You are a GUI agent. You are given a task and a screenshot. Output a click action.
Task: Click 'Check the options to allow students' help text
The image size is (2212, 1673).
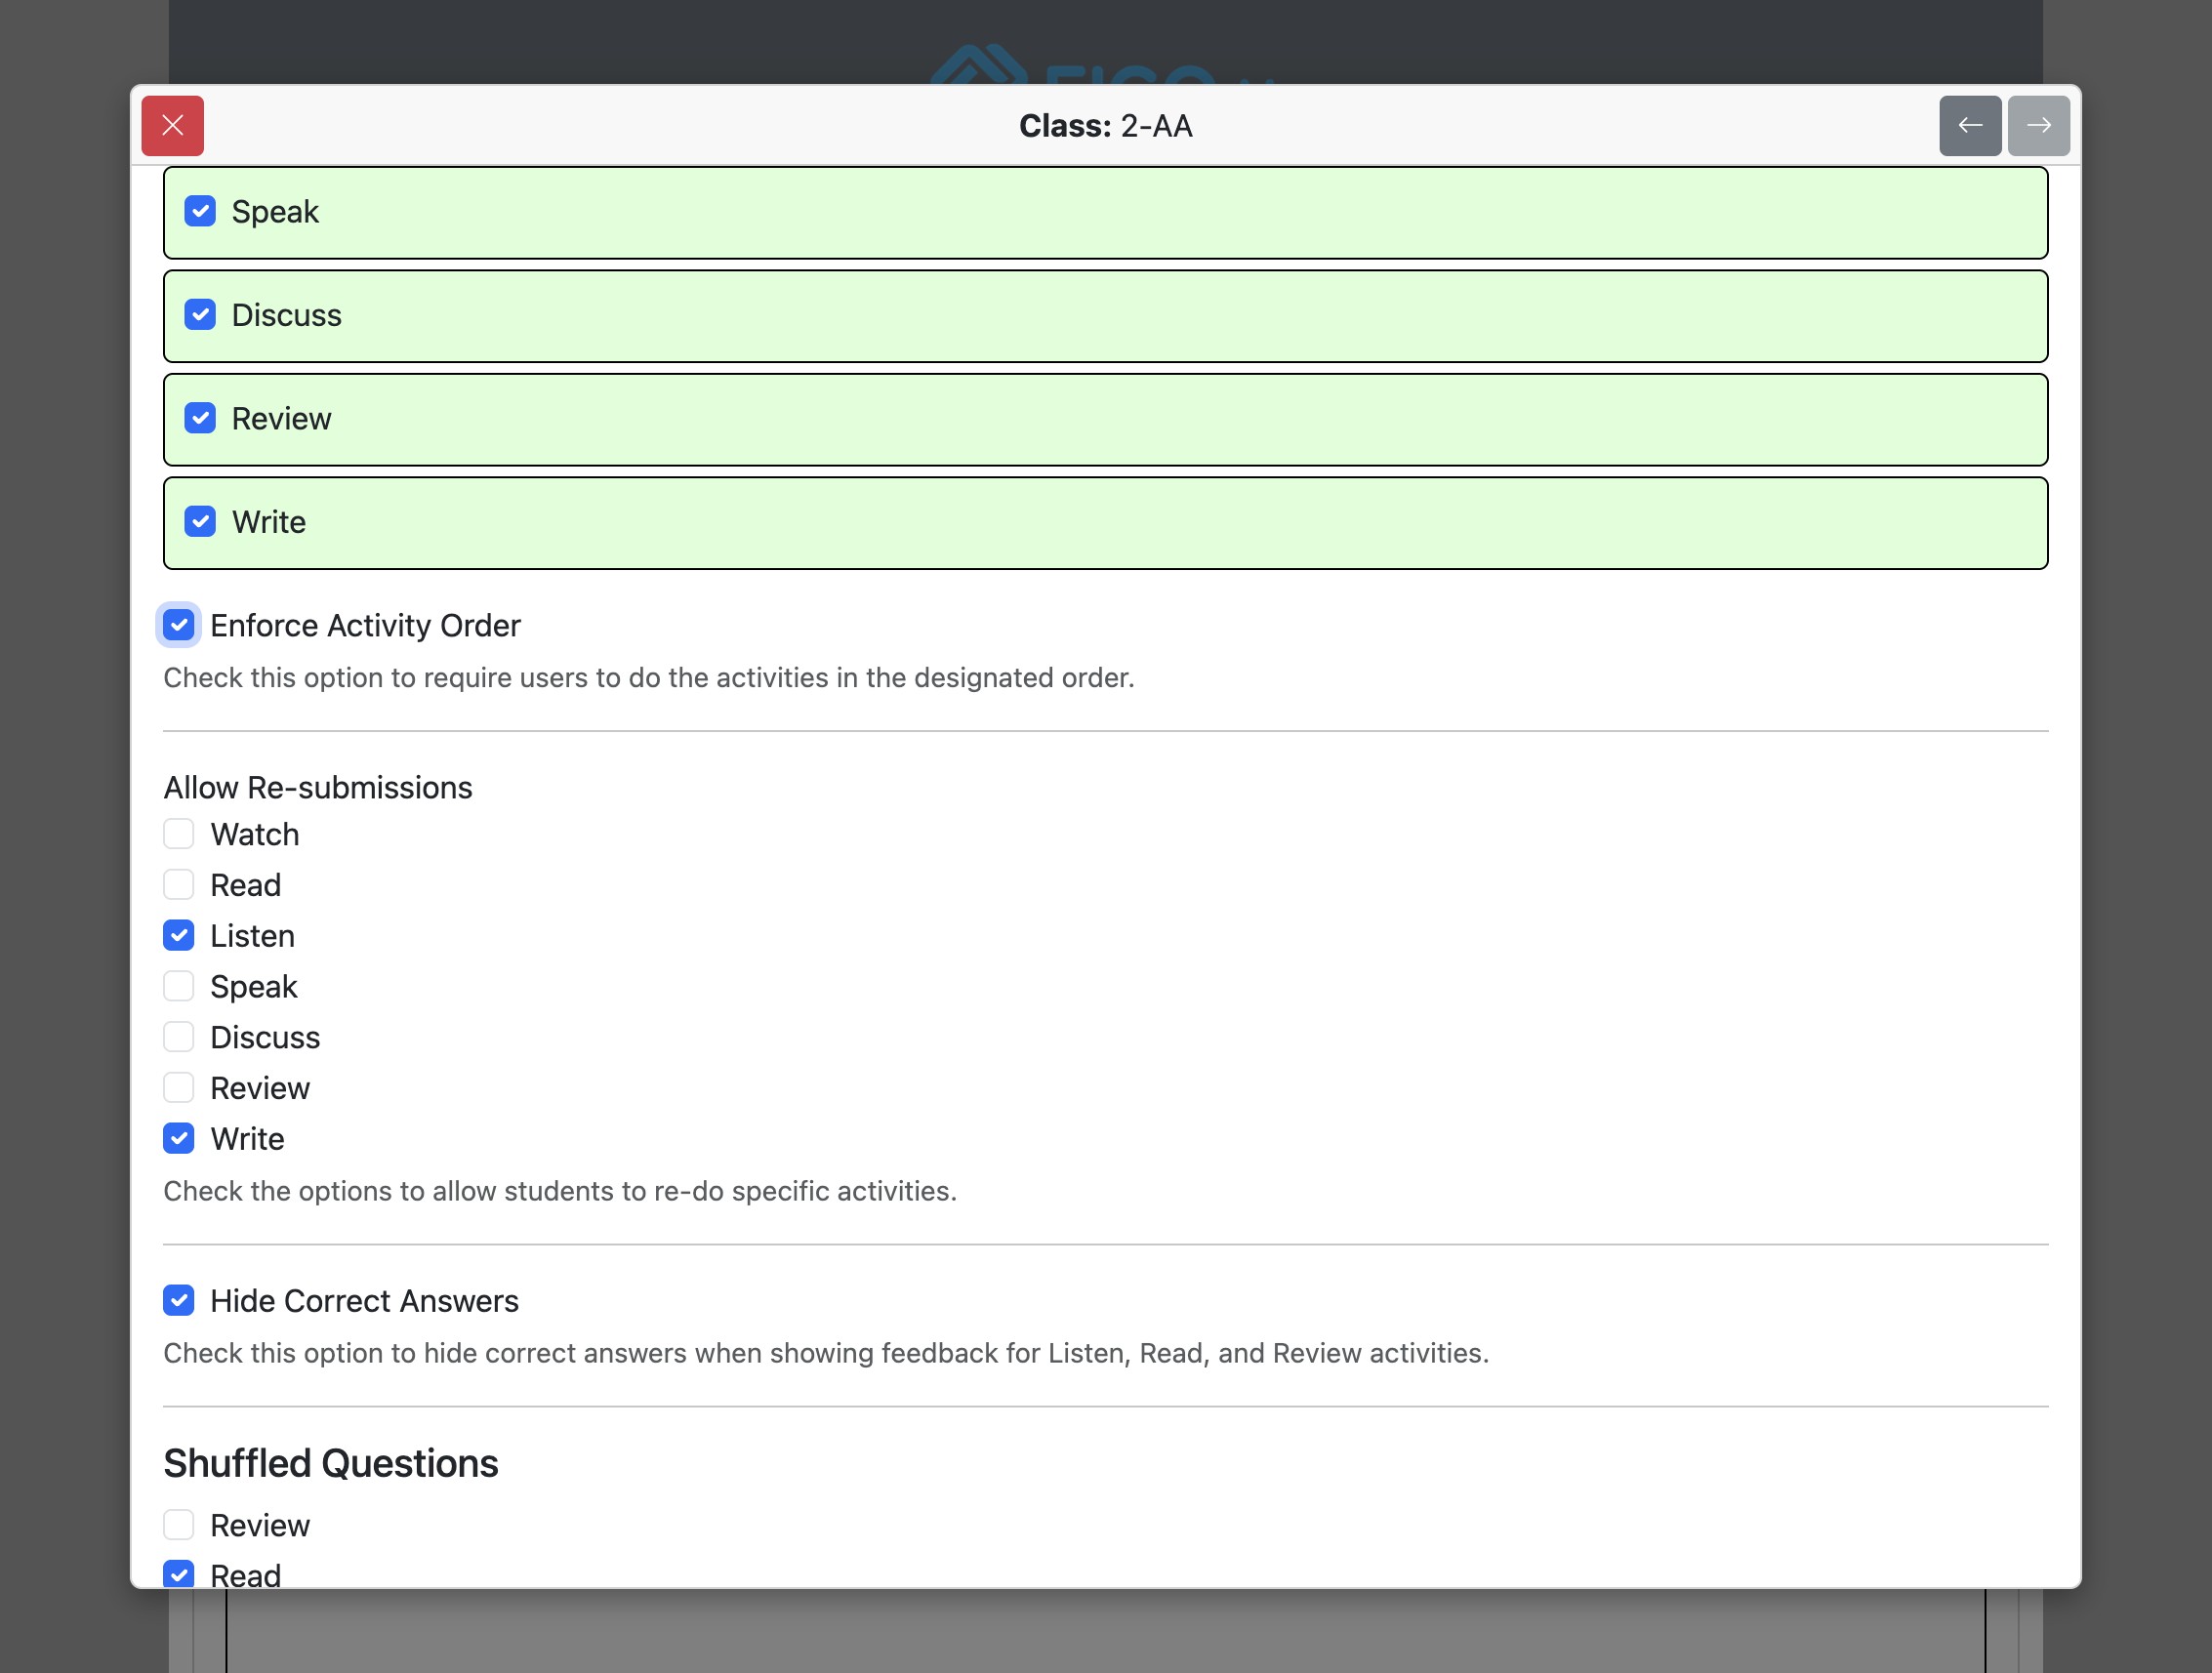click(x=560, y=1192)
